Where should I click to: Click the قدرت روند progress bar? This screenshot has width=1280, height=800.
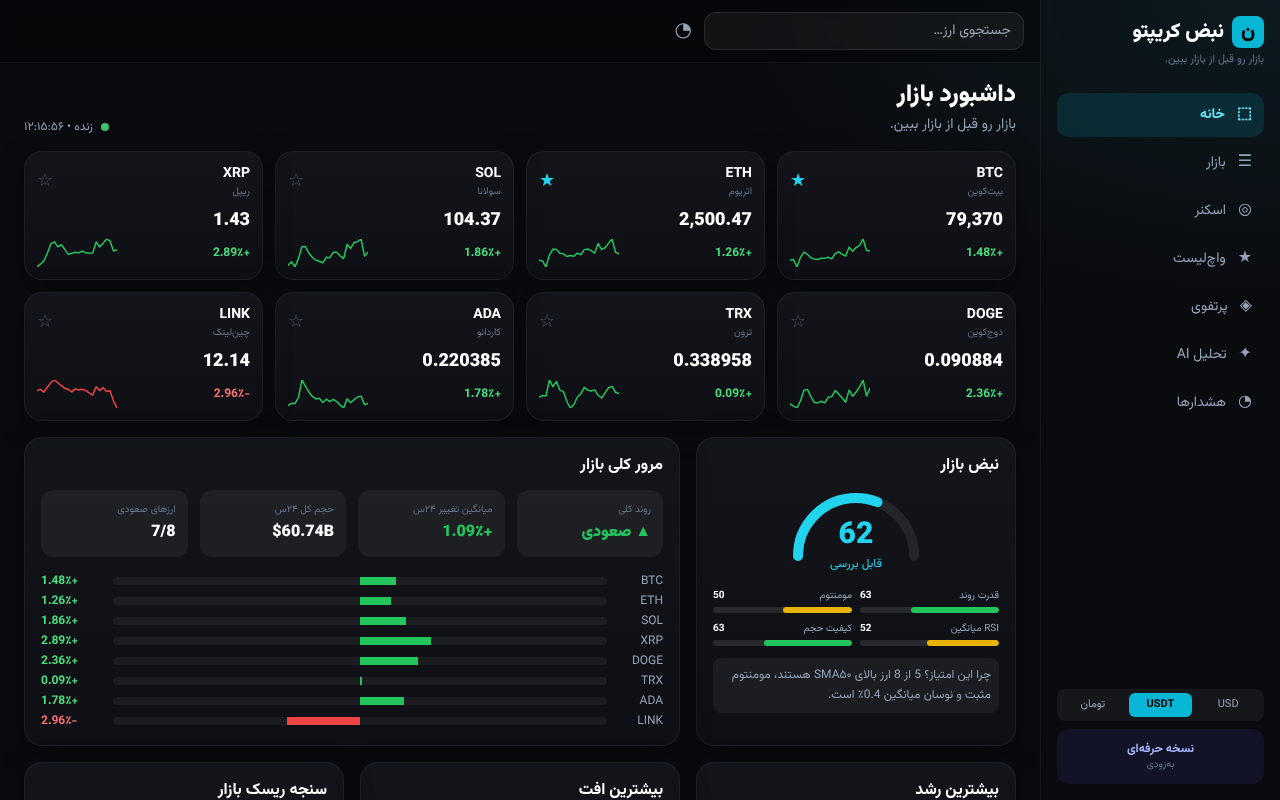point(929,610)
